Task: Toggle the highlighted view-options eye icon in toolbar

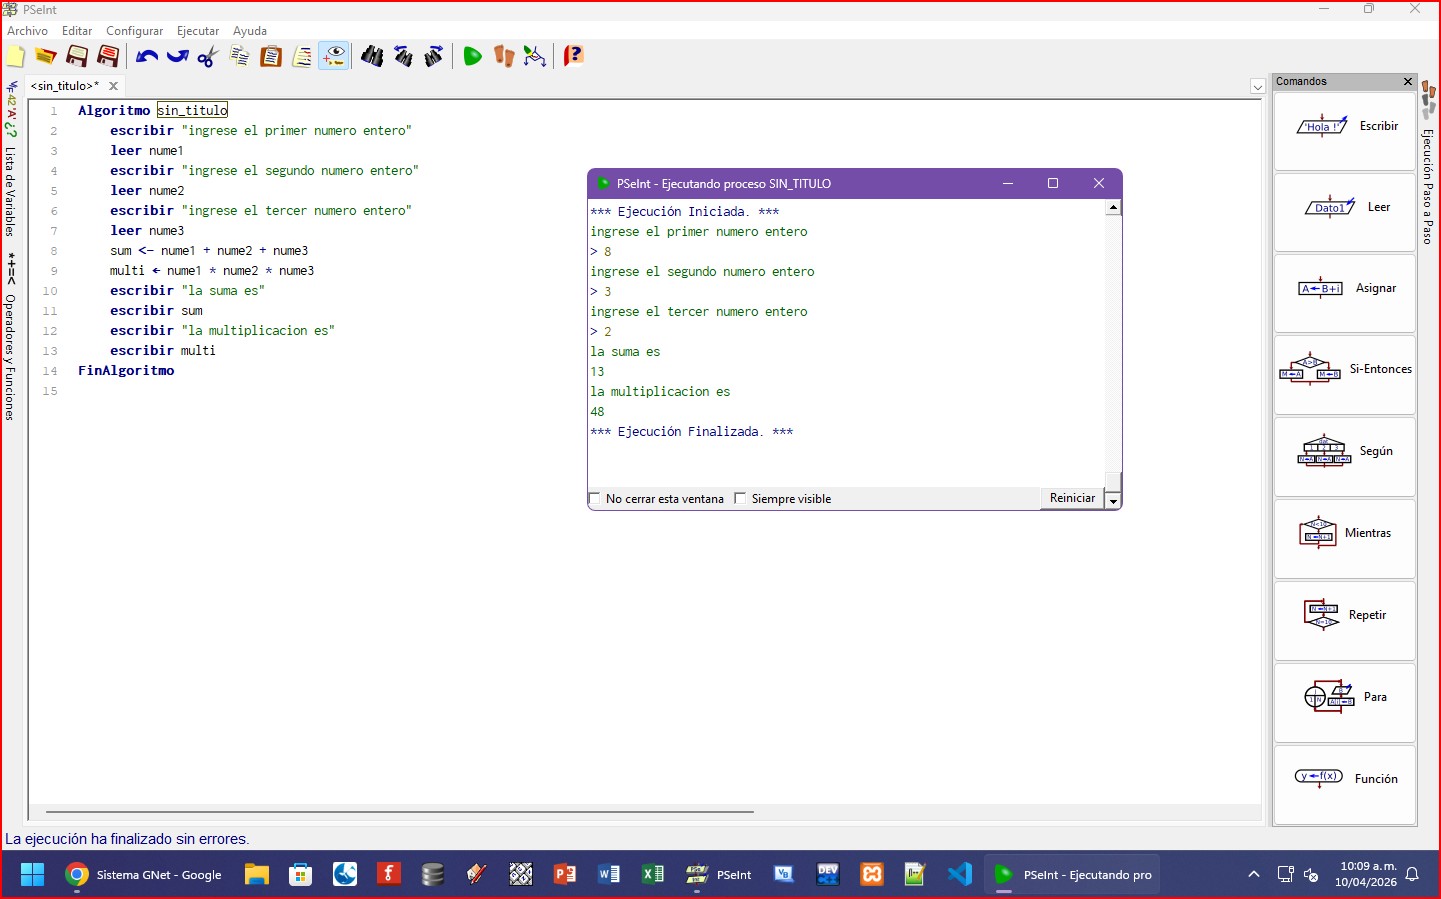Action: (334, 57)
